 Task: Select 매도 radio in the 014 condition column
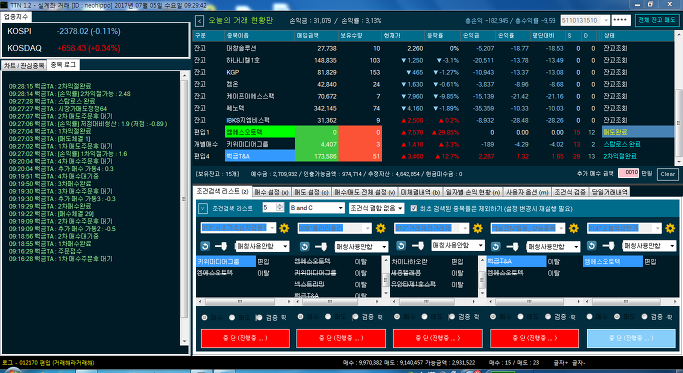point(617,317)
